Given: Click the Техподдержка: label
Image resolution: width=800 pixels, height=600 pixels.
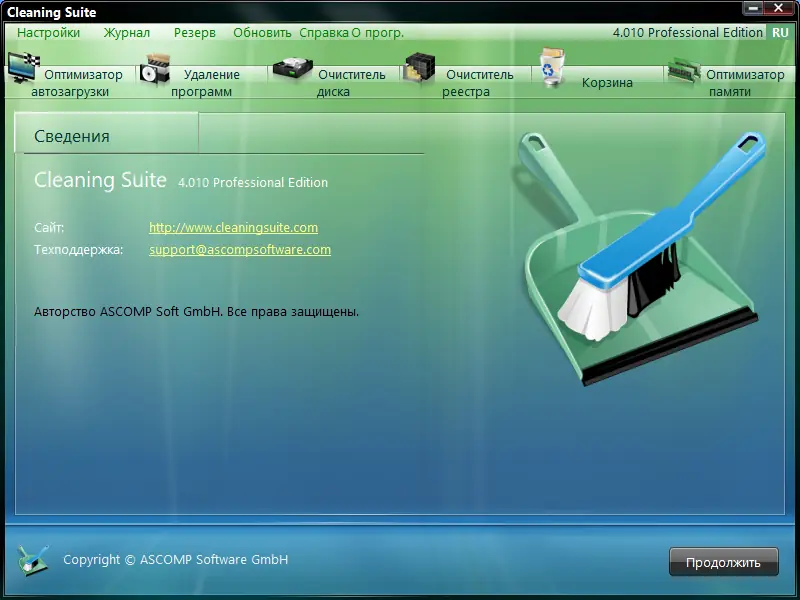Looking at the screenshot, I should tap(79, 250).
